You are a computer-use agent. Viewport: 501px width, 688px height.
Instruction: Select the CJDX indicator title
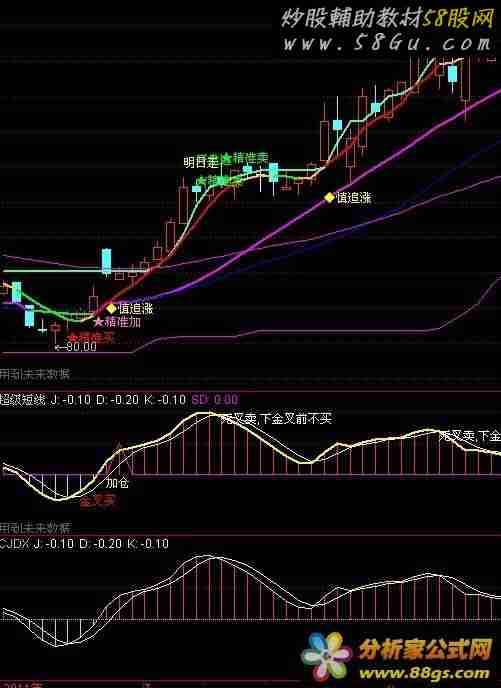pyautogui.click(x=14, y=544)
